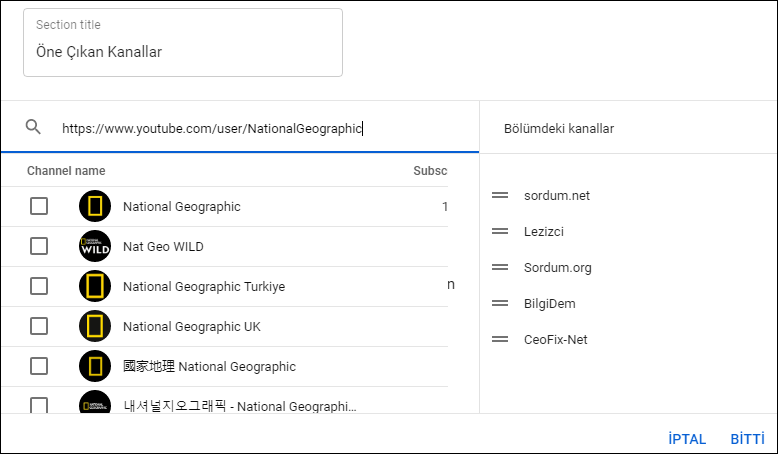Click the 國家地理 National Geographic avatar
The height and width of the screenshot is (454, 778).
point(95,366)
